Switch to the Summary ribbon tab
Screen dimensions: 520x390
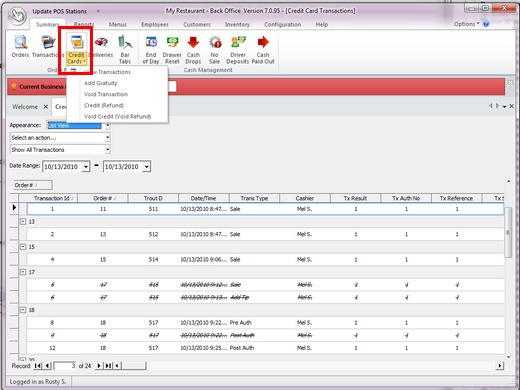48,24
